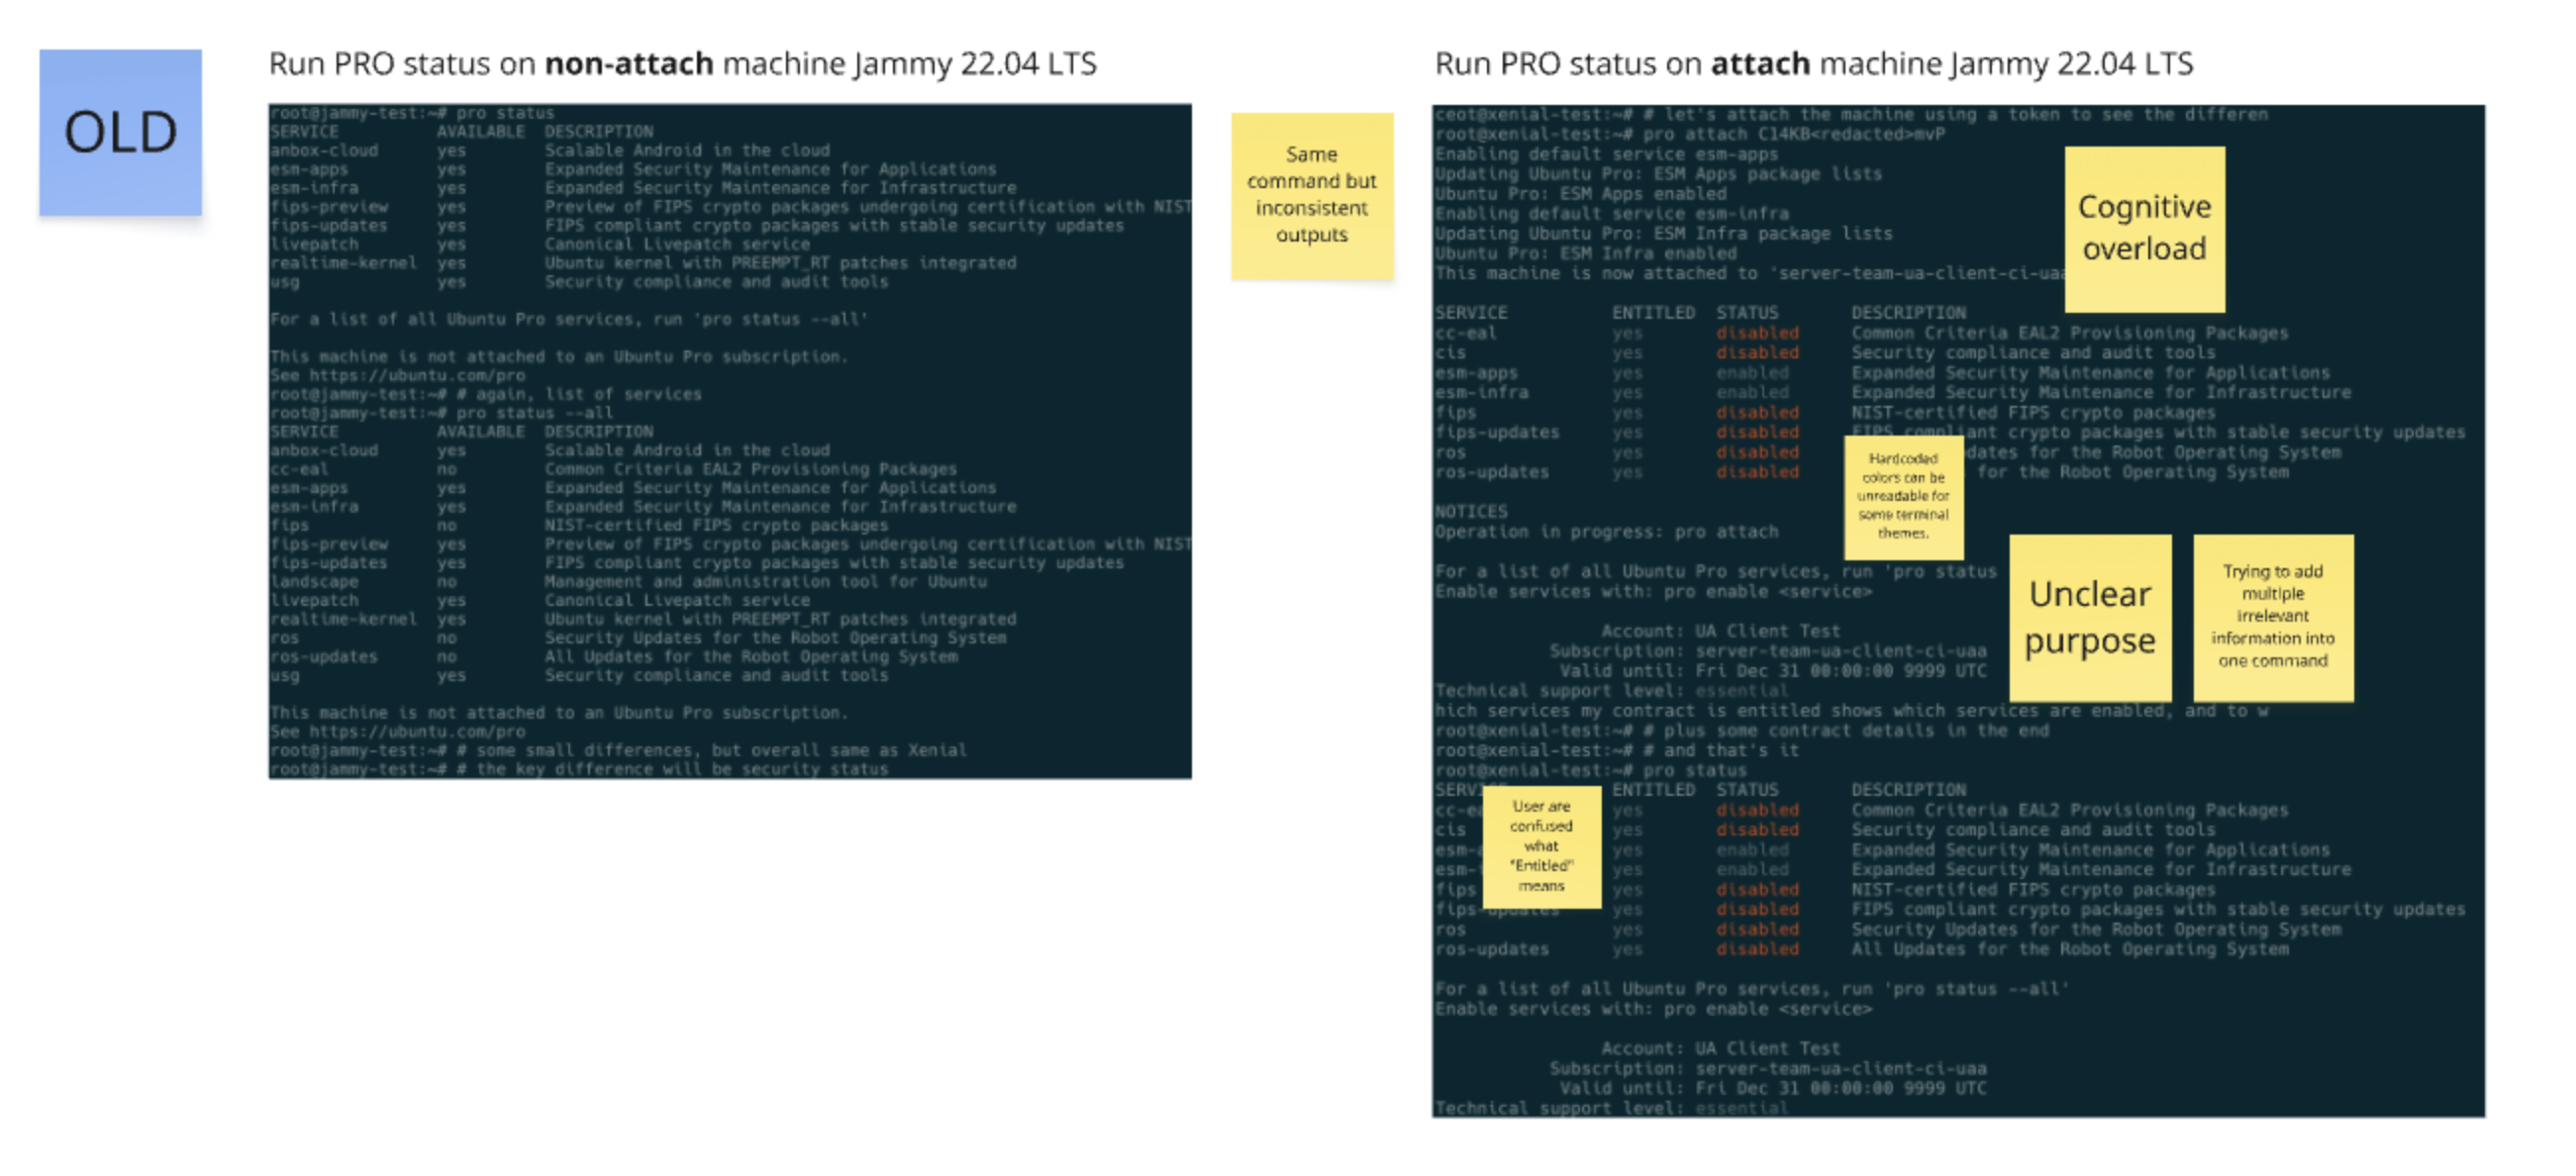The width and height of the screenshot is (2576, 1176).
Task: Select the 'Cognitive overload' sticky note
Action: click(2144, 228)
